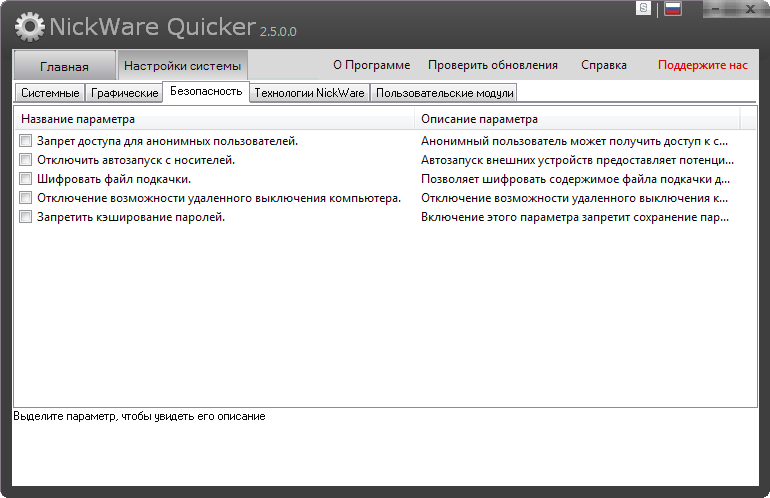Switch to Пользовательские модули sub-tab
The width and height of the screenshot is (770, 498).
pyautogui.click(x=444, y=93)
